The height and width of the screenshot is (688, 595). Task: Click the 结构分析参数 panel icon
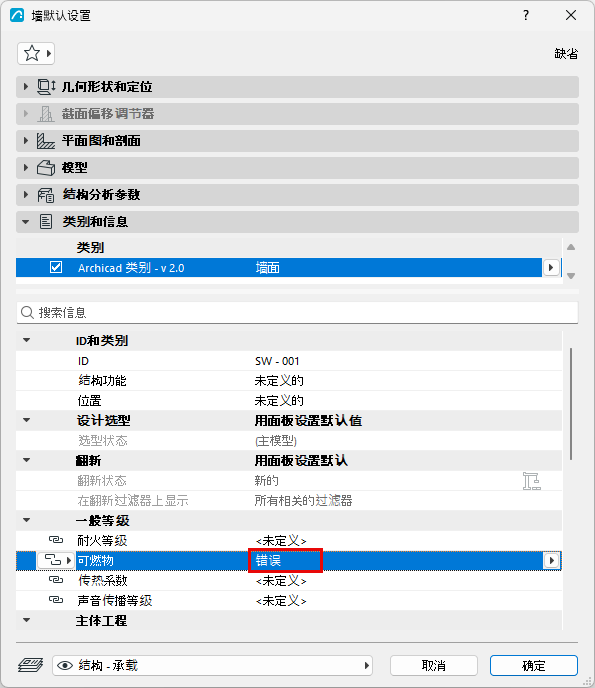46,195
